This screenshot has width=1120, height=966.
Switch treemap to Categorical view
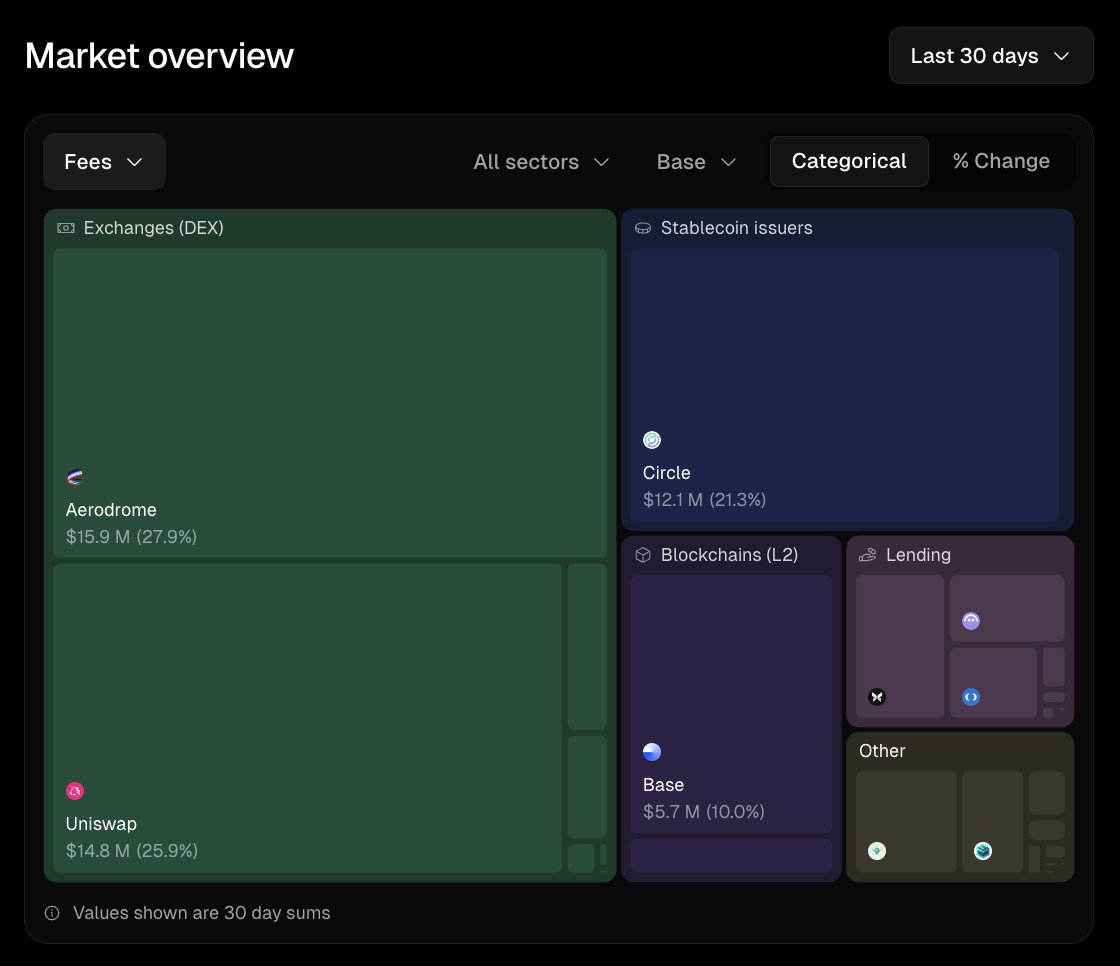click(849, 161)
